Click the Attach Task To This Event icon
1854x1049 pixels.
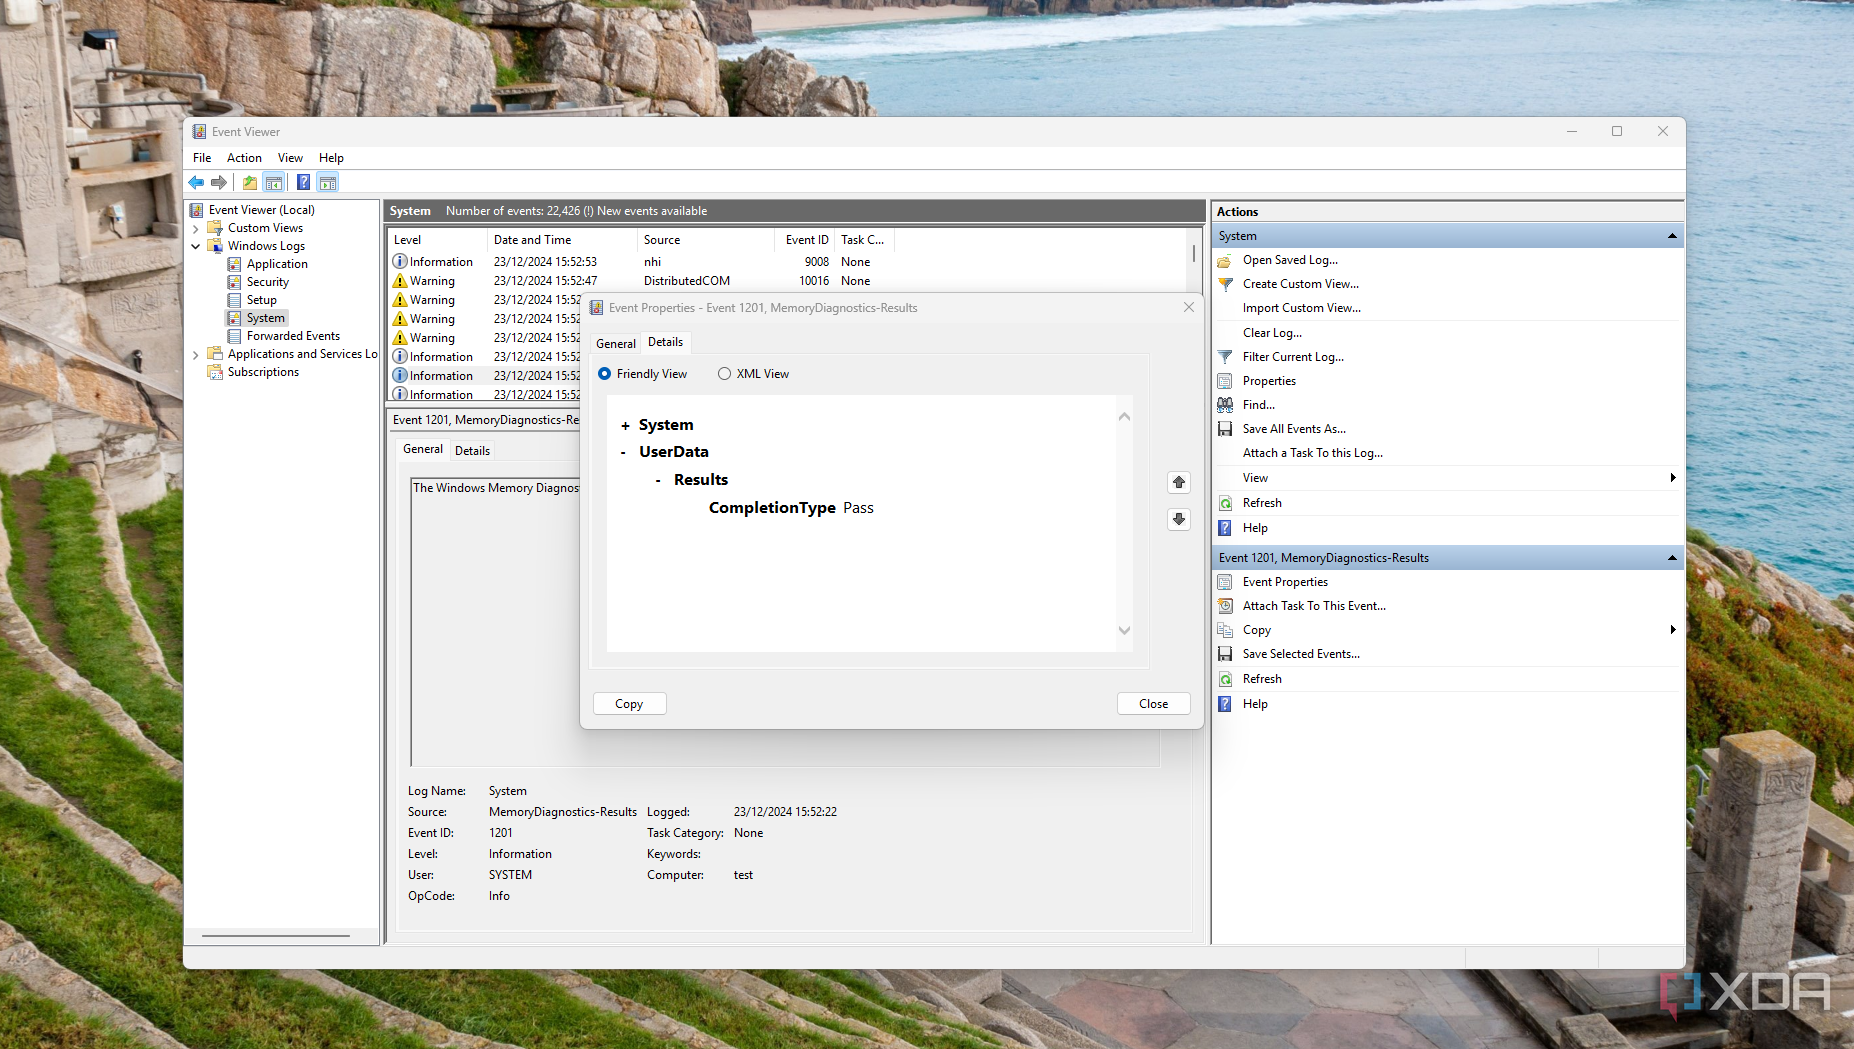pos(1225,606)
